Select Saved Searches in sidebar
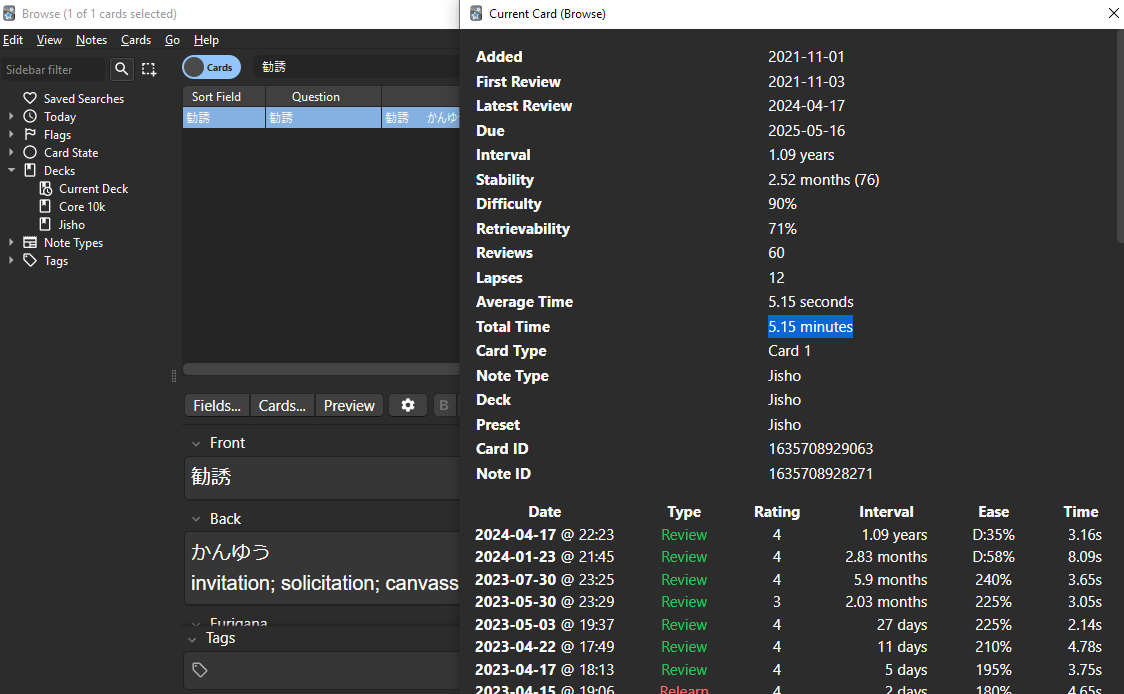Screen dimensions: 1124x694 [x=84, y=98]
